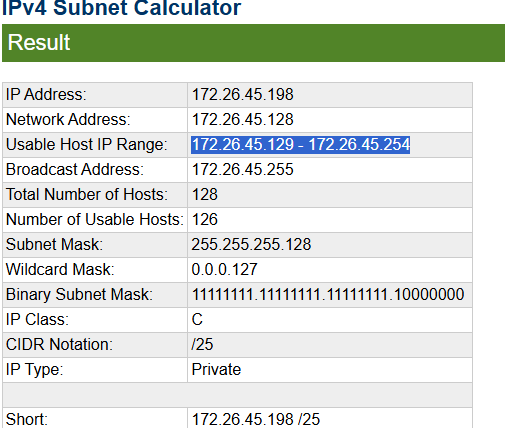Click the IP Address value 172.26.45.198
This screenshot has height=428, width=505.
pyautogui.click(x=243, y=94)
